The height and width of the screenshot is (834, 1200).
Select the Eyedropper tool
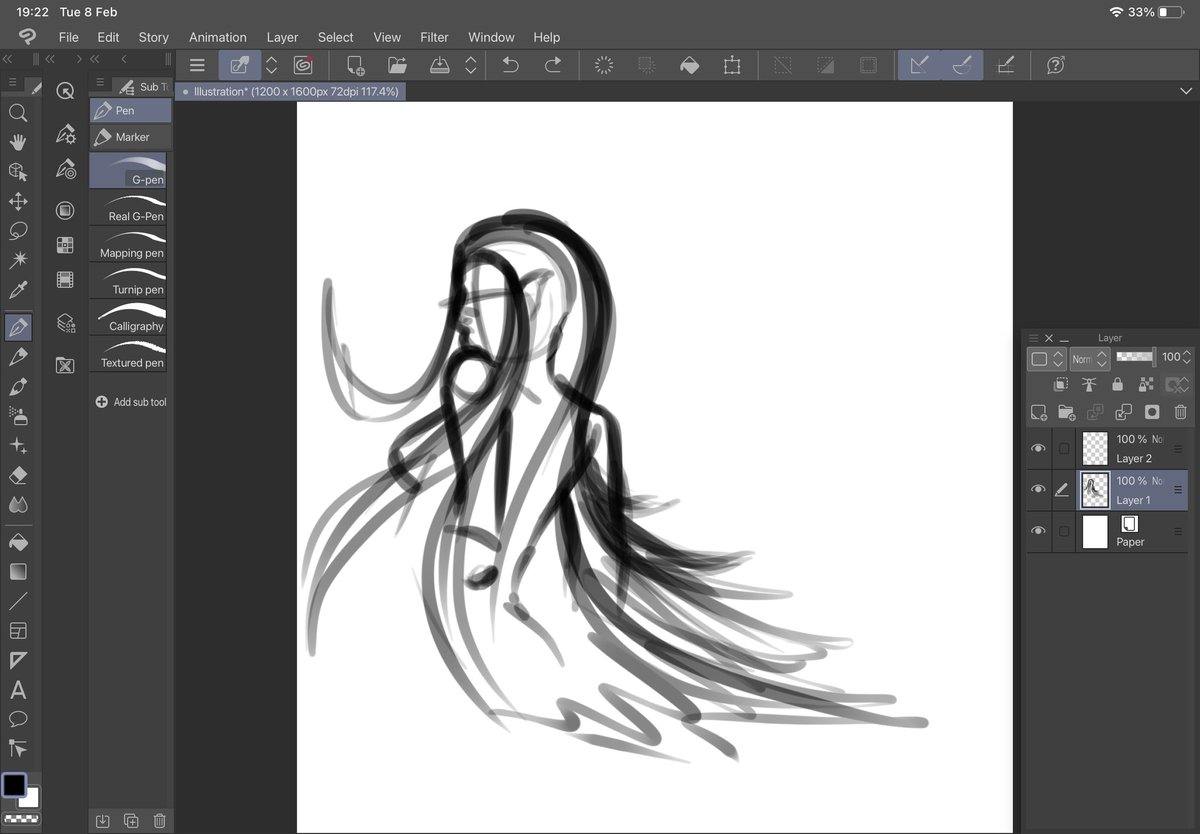17,291
